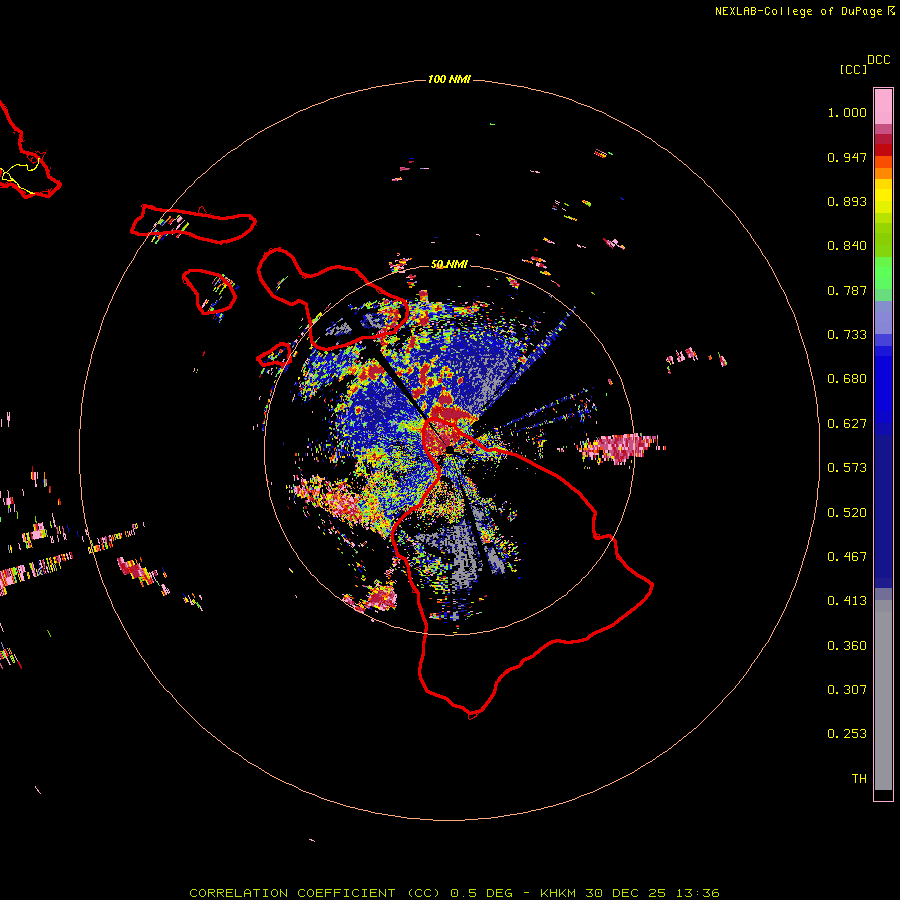Click the 0.253 colorbar value
900x900 pixels.
coord(847,734)
